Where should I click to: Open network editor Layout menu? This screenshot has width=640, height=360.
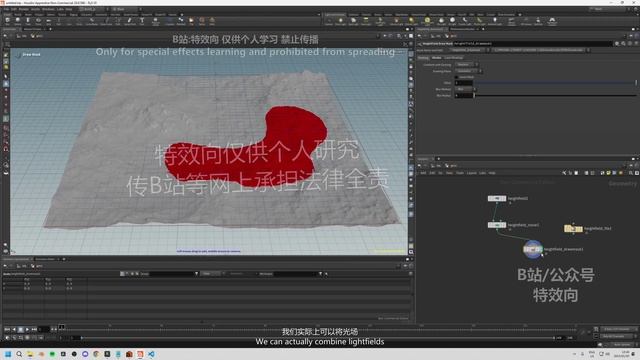pos(471,173)
